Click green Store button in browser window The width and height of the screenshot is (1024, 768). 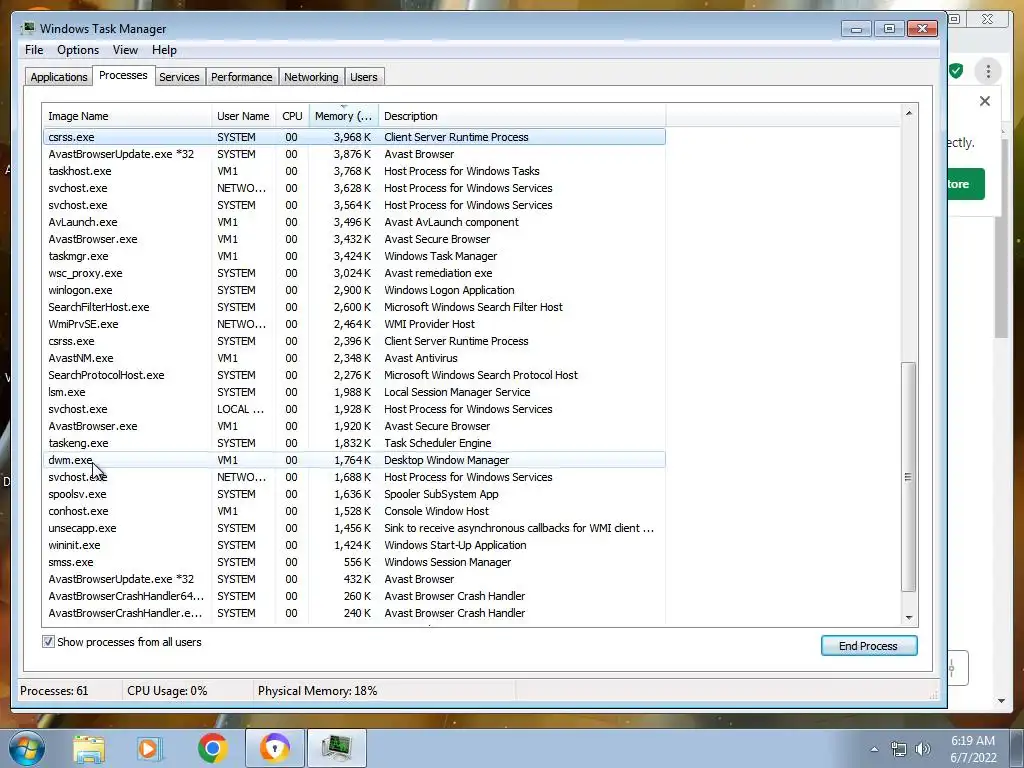(966, 184)
